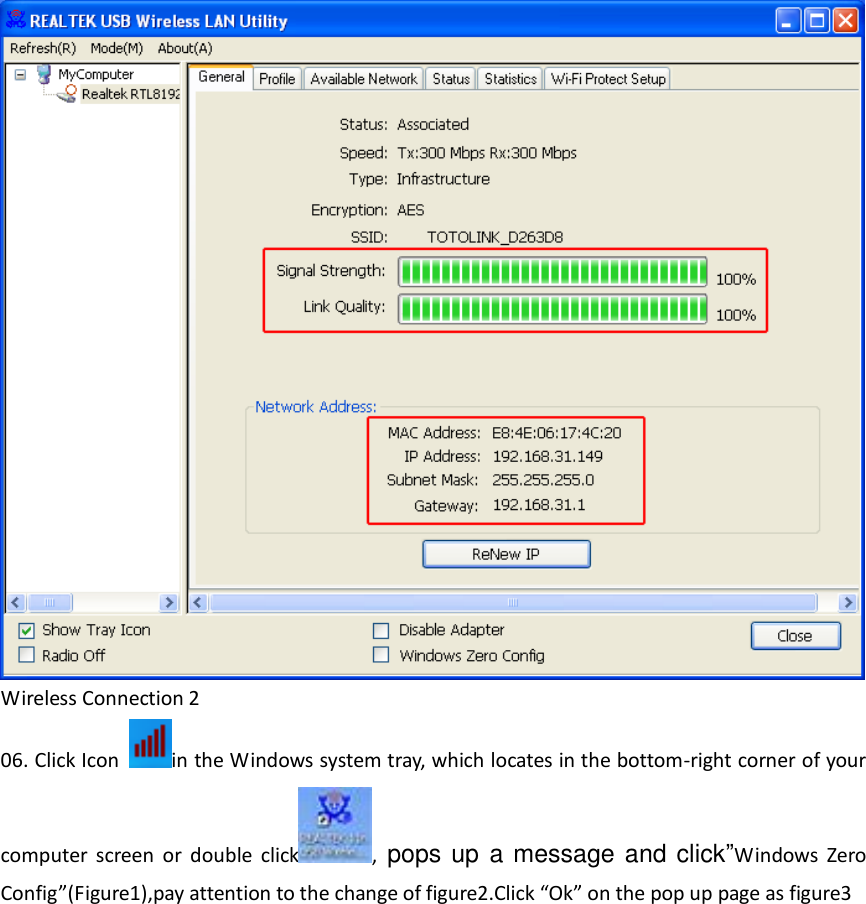The image size is (866, 904).
Task: Click the Realtek app icon in title bar
Action: pos(16,20)
